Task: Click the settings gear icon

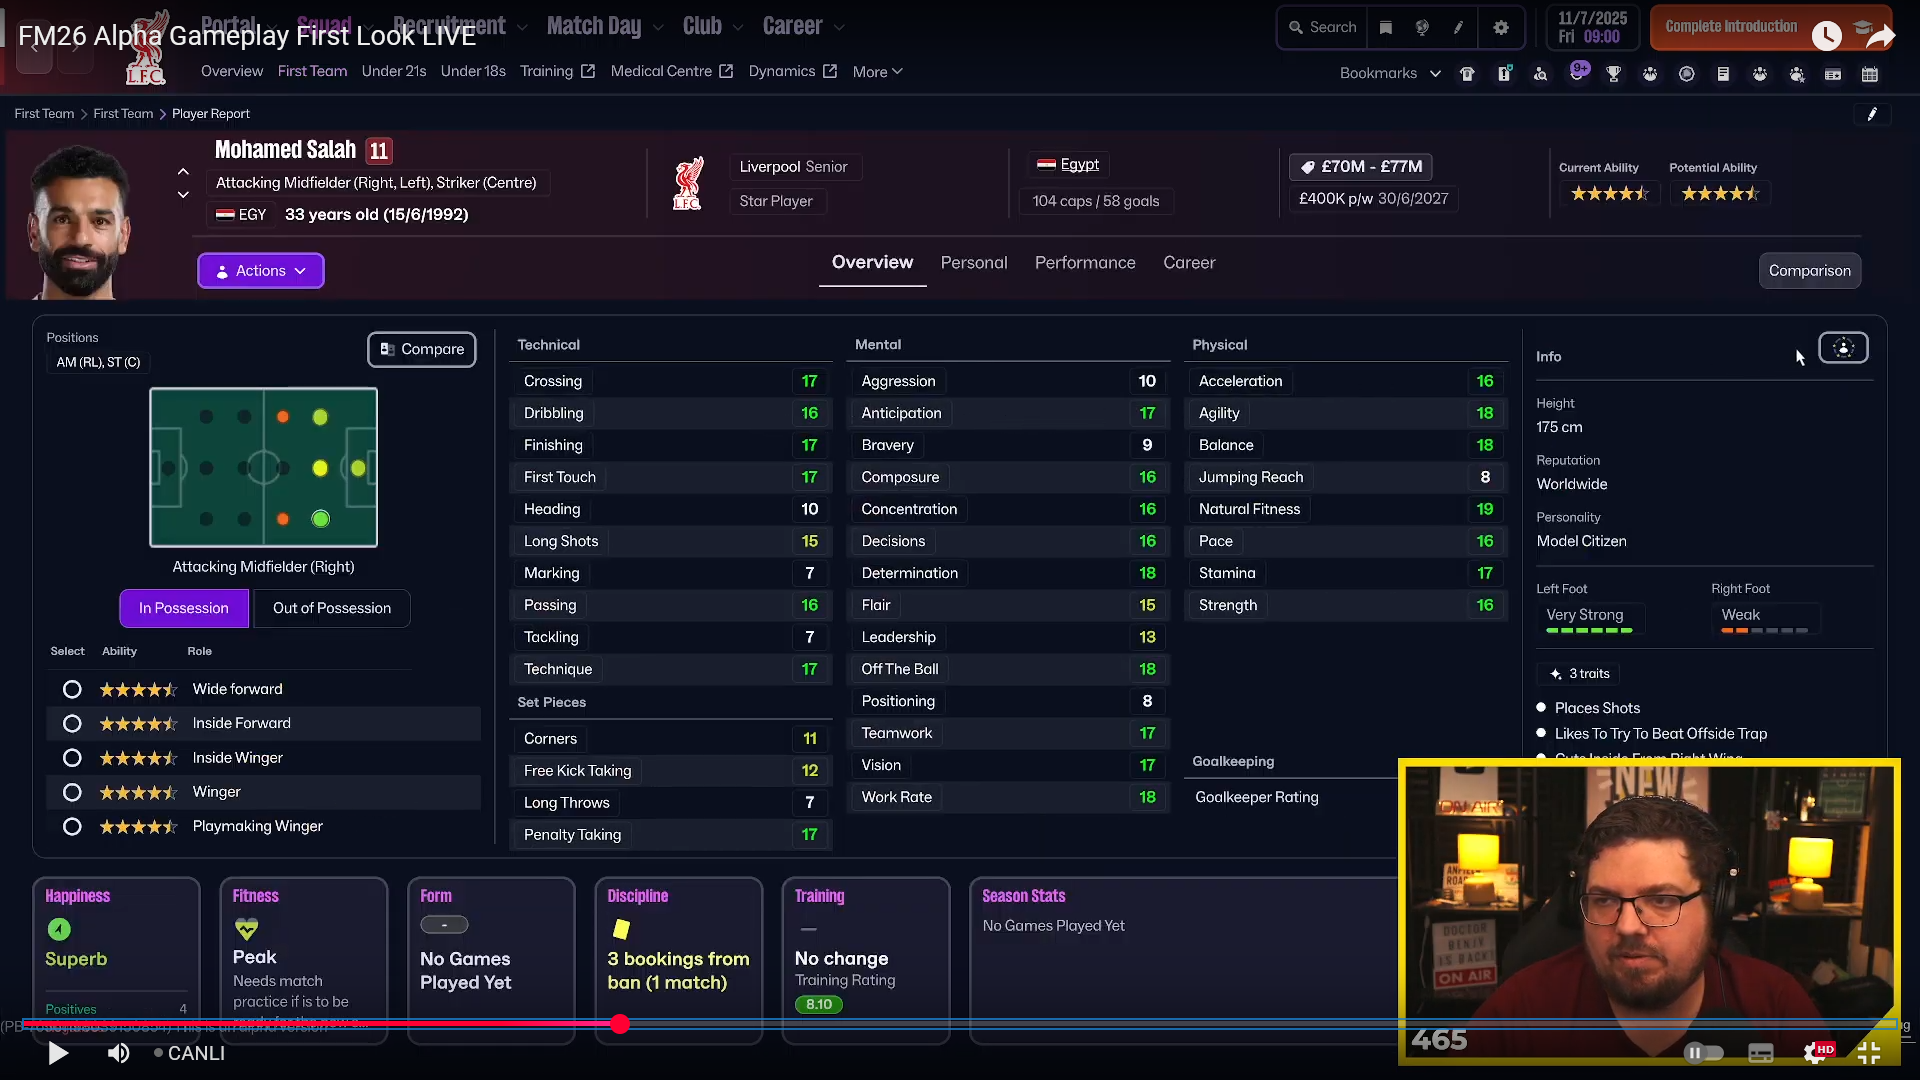Action: (1500, 28)
